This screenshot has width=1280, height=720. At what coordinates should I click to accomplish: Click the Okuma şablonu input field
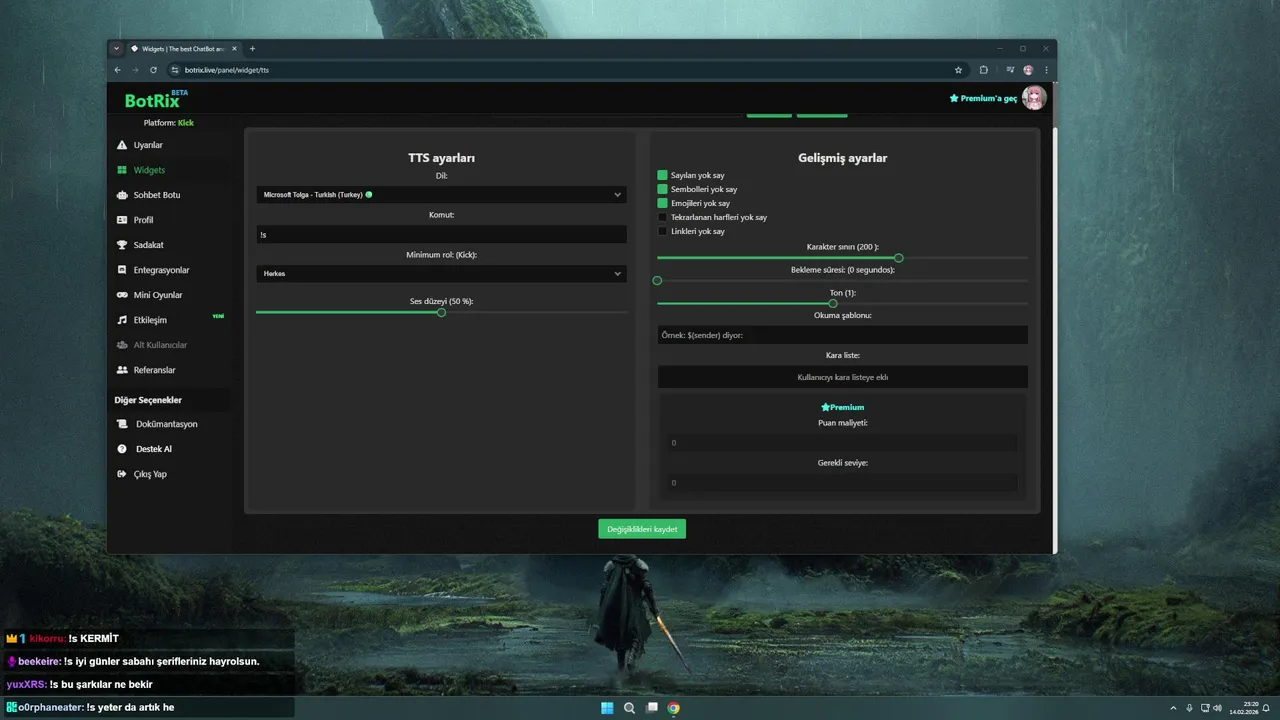842,335
